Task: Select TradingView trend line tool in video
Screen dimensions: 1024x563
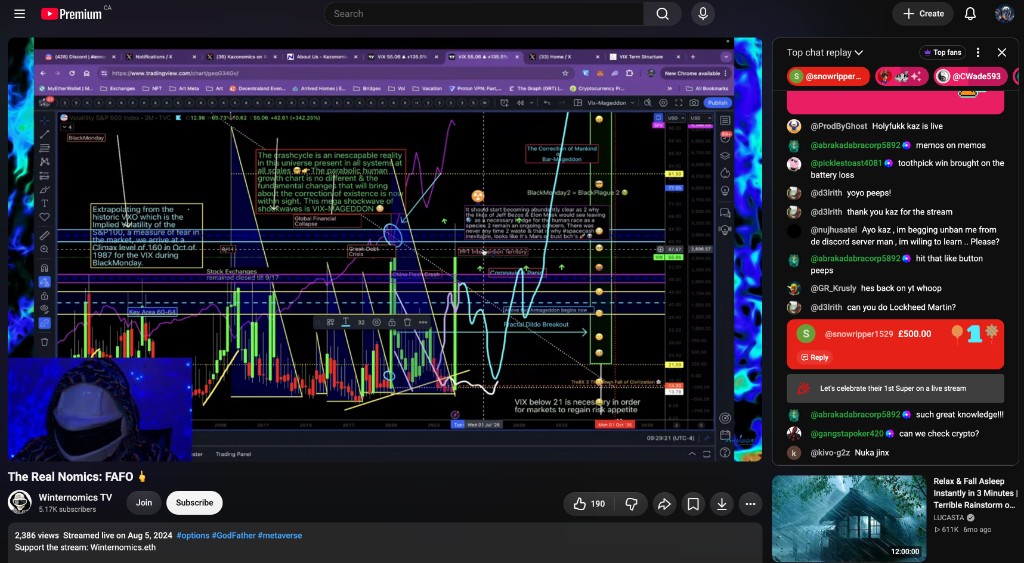Action: pyautogui.click(x=44, y=134)
